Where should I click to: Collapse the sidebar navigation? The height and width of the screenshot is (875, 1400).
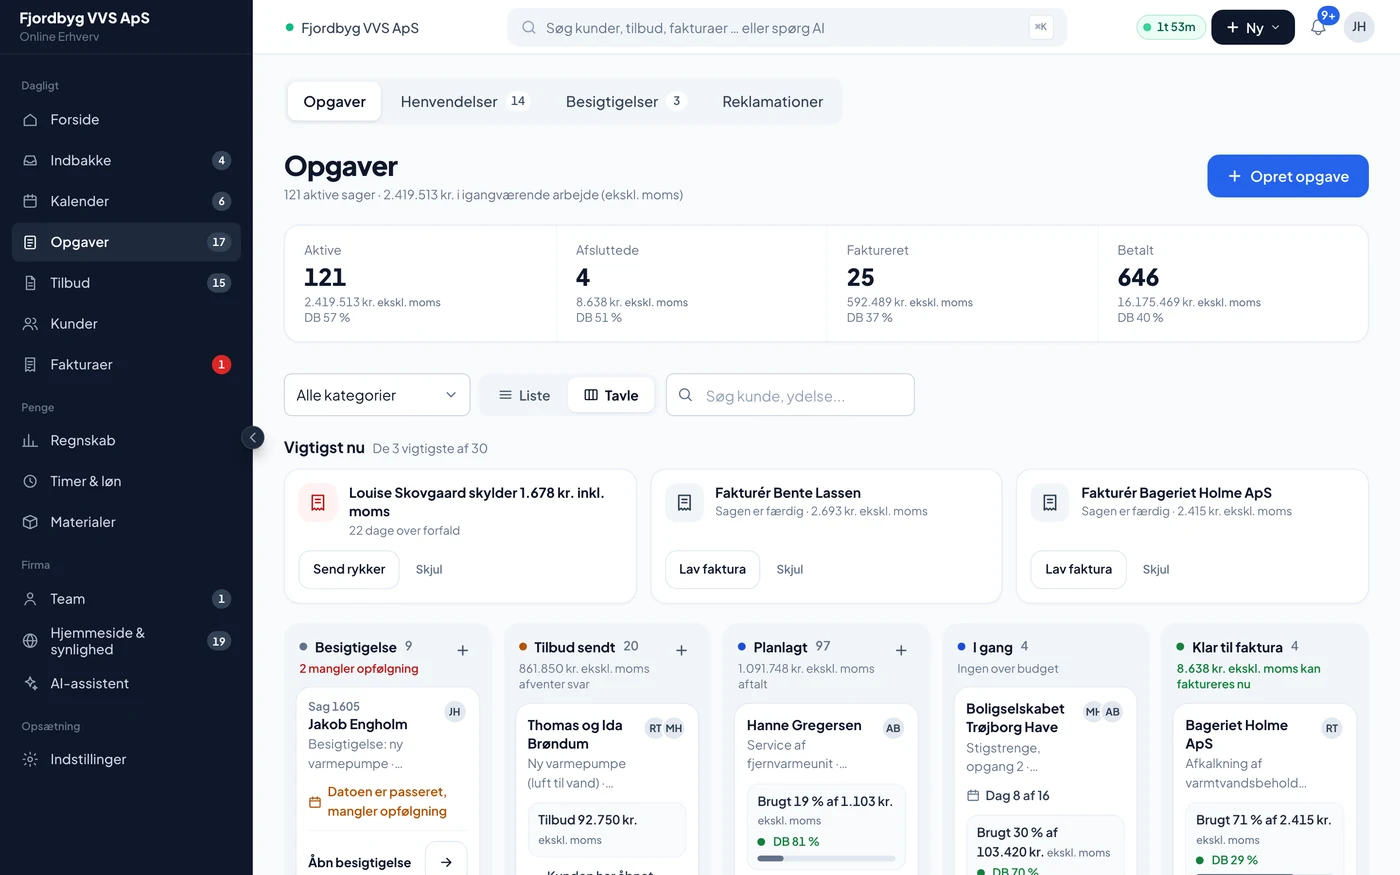tap(253, 437)
